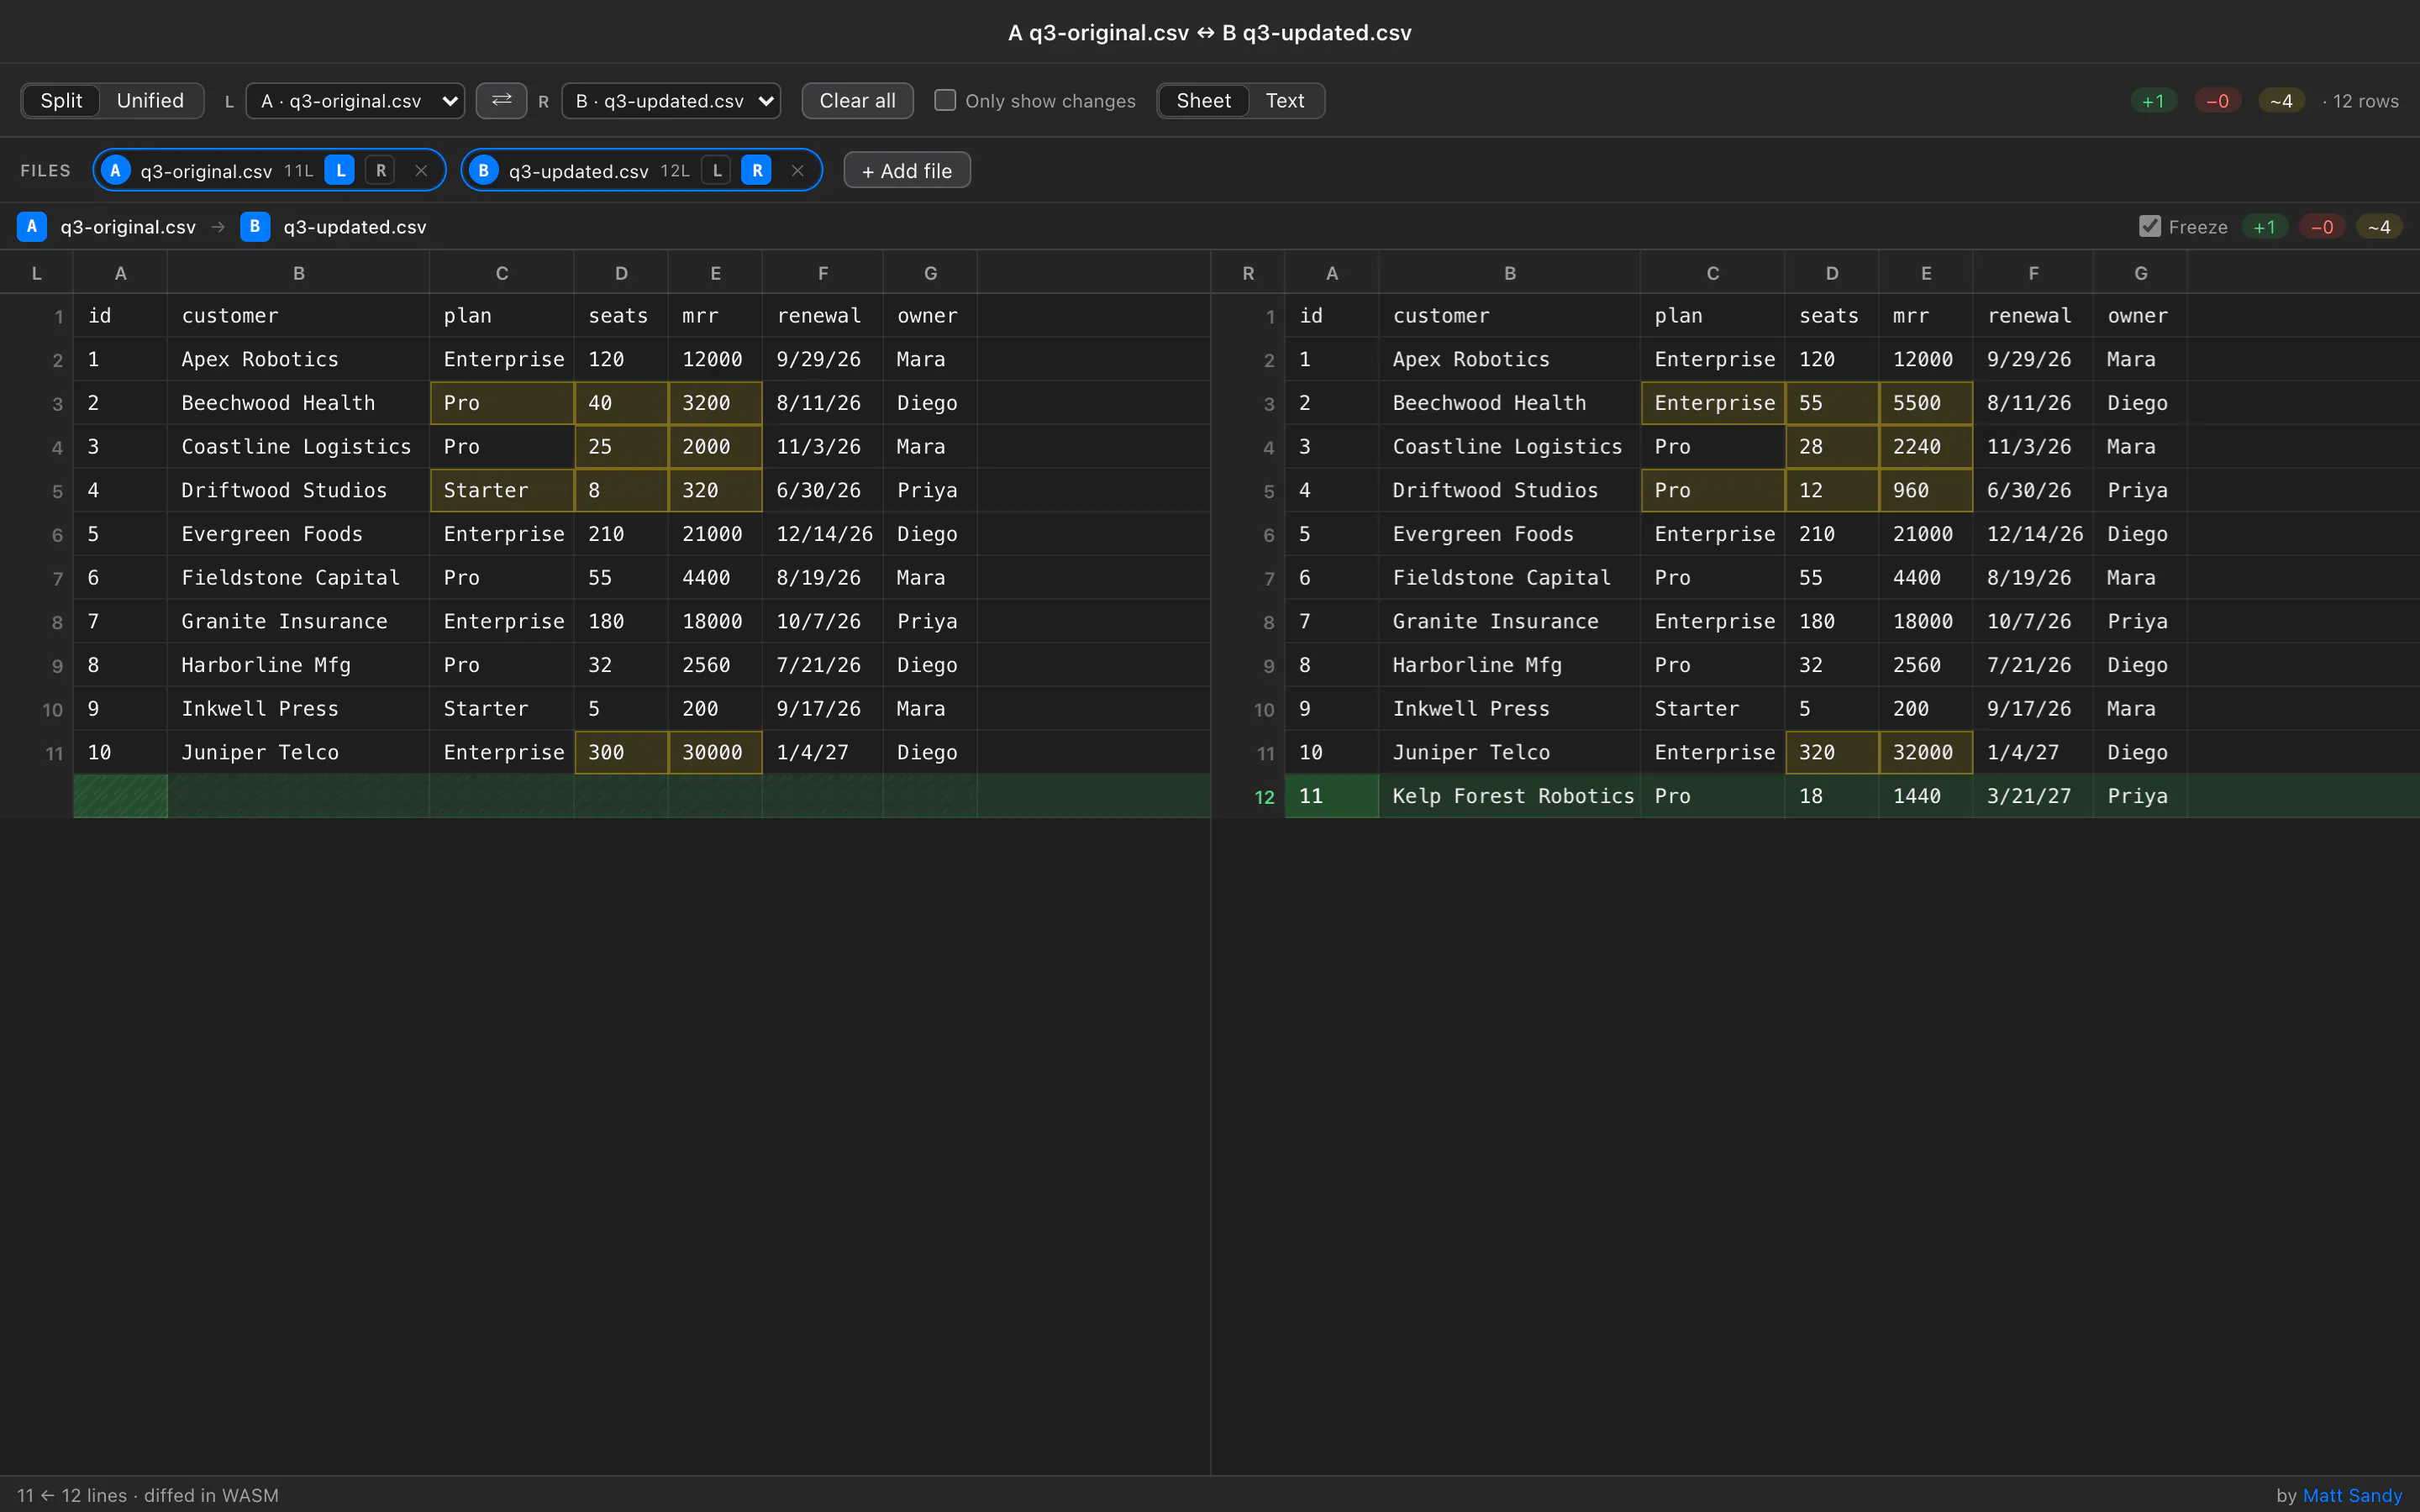The width and height of the screenshot is (2420, 1512).
Task: Click the blue B badge on q3-updated.csv chip
Action: (484, 170)
